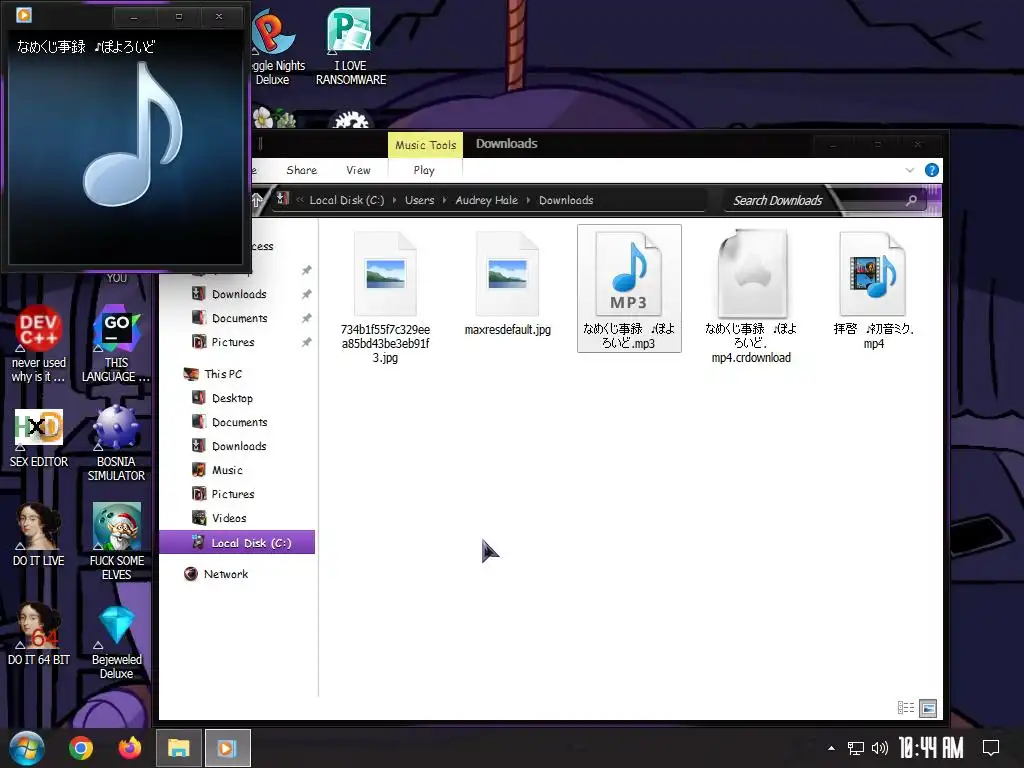The width and height of the screenshot is (1024, 768).
Task: Open the Bejeweled Deluxe desktop icon
Action: point(116,642)
